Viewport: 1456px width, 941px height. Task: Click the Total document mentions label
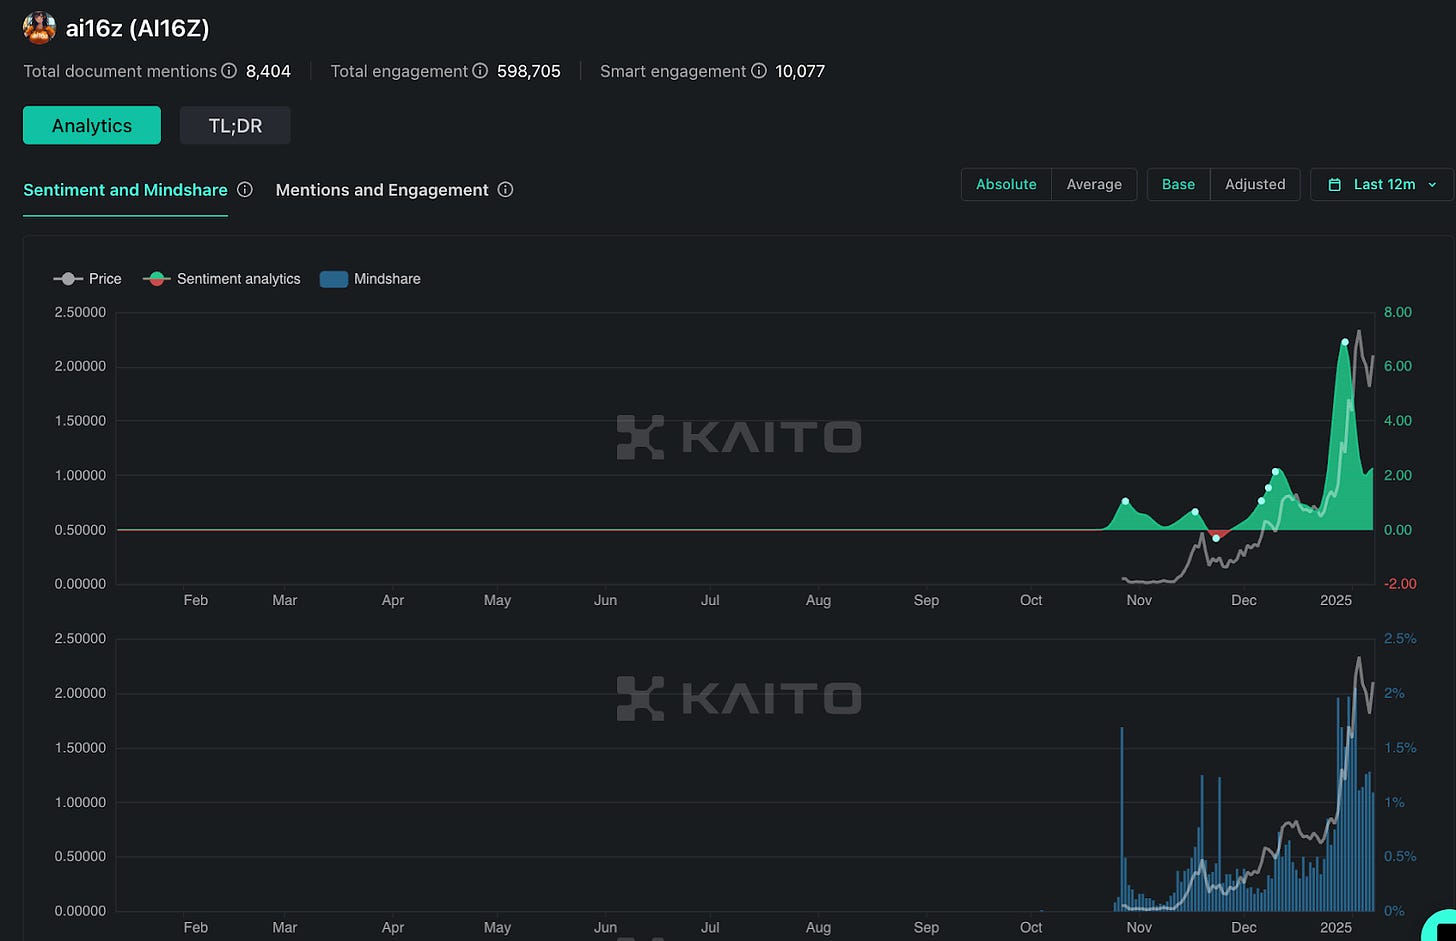pyautogui.click(x=120, y=71)
